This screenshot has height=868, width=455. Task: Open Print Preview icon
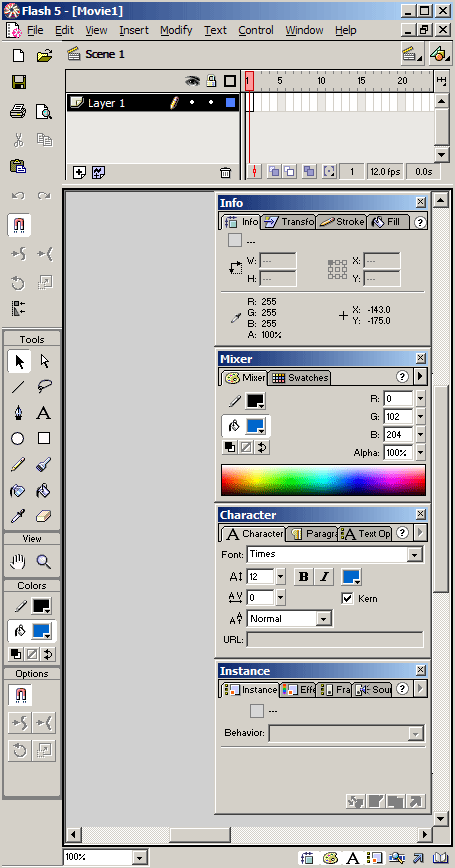(x=44, y=112)
